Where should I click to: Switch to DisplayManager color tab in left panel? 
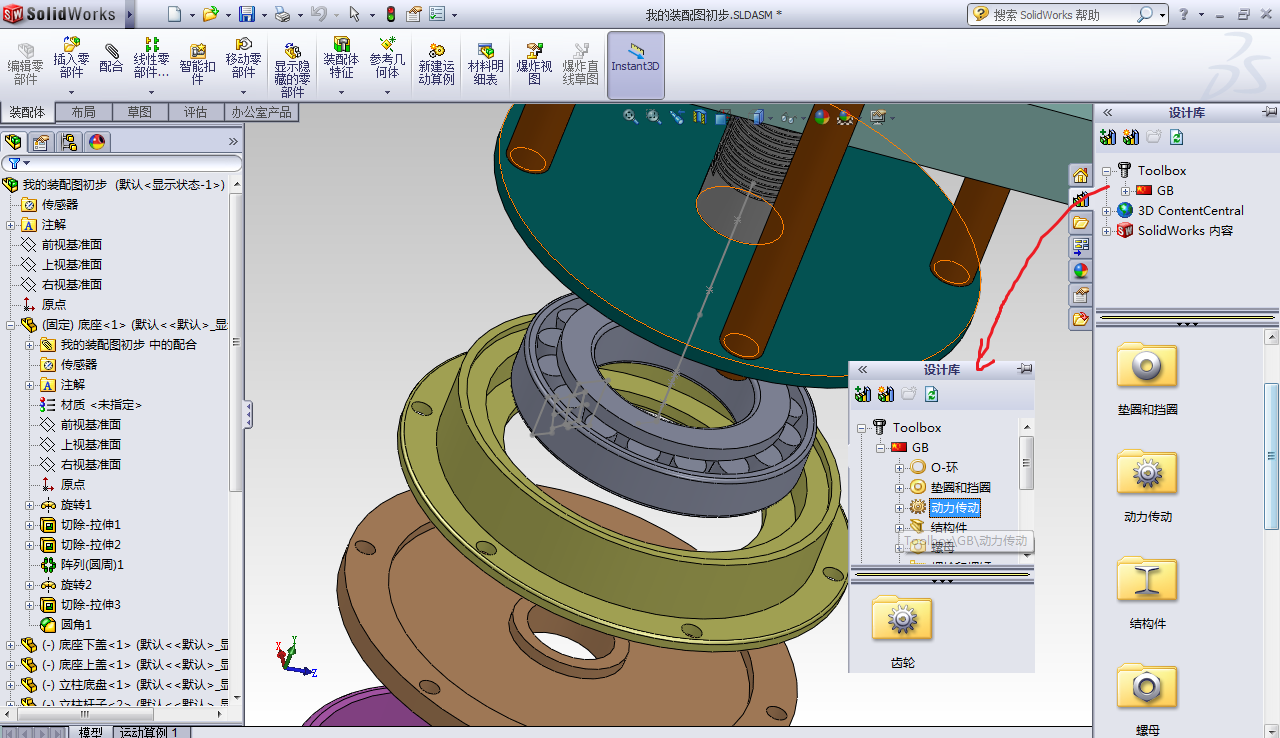point(97,142)
